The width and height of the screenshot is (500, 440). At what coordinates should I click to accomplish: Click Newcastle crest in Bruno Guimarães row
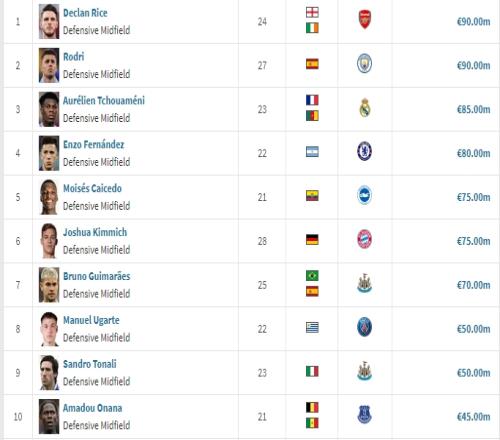364,283
